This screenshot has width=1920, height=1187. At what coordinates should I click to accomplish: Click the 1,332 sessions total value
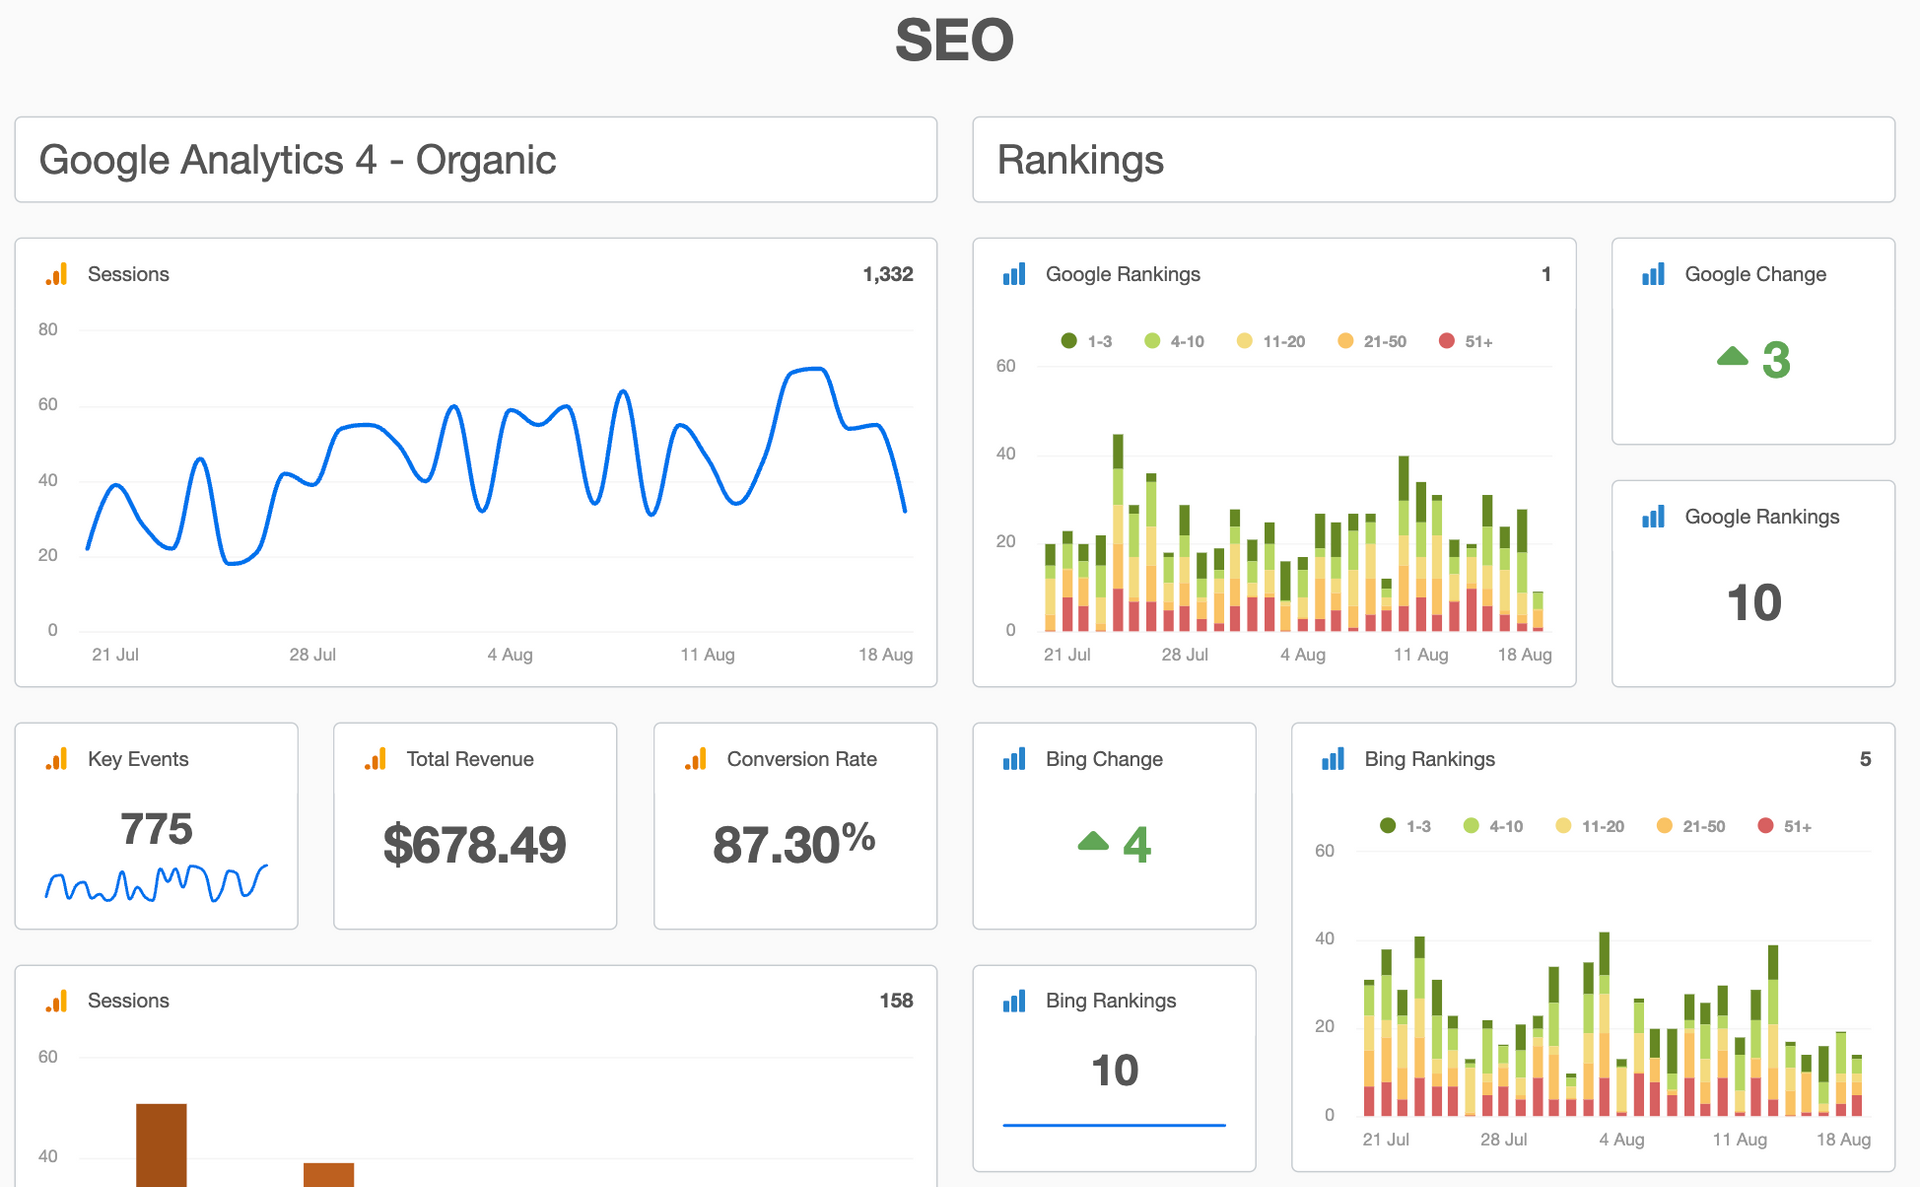click(888, 274)
